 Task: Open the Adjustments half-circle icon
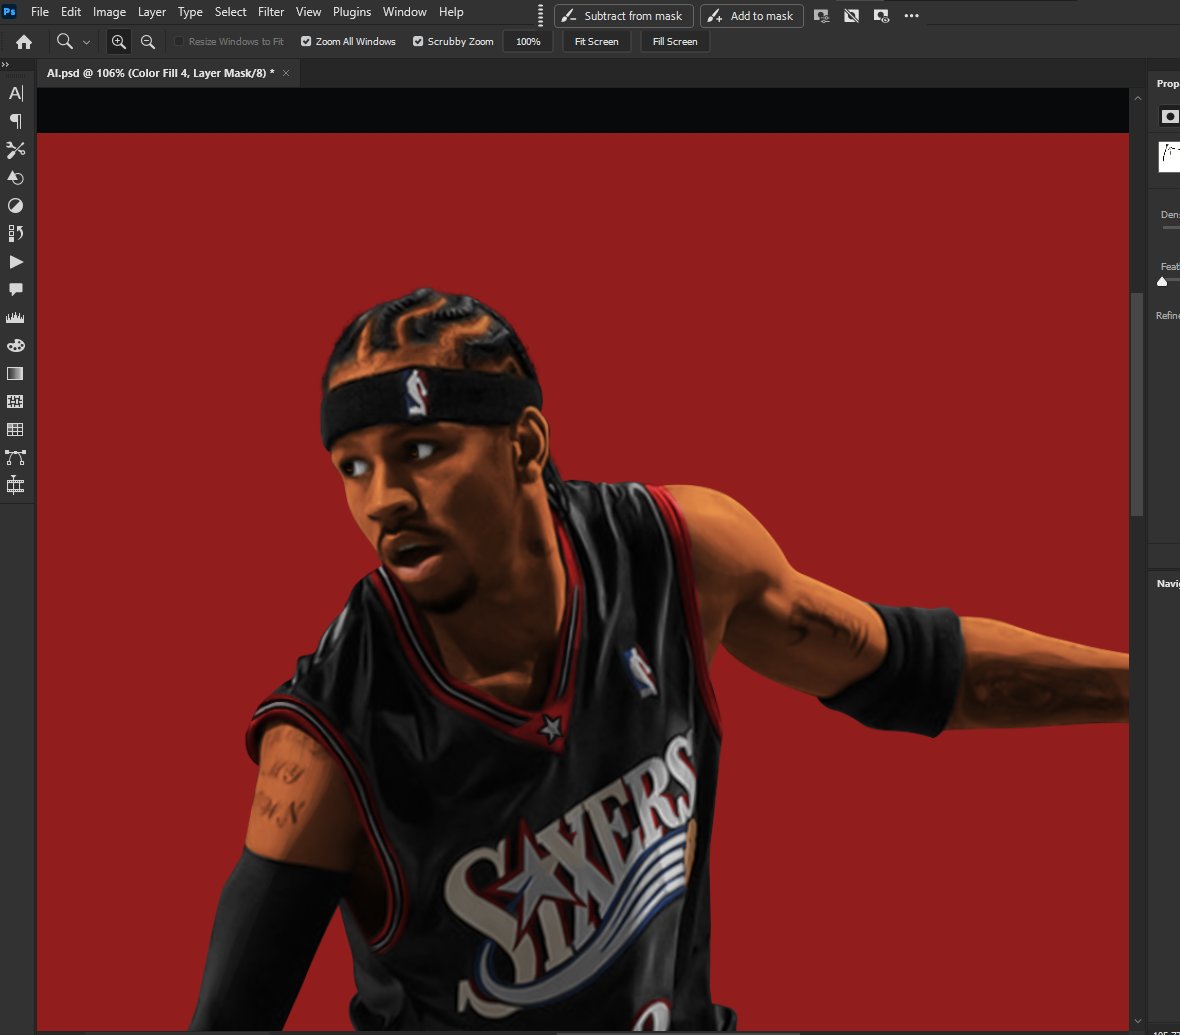click(15, 205)
